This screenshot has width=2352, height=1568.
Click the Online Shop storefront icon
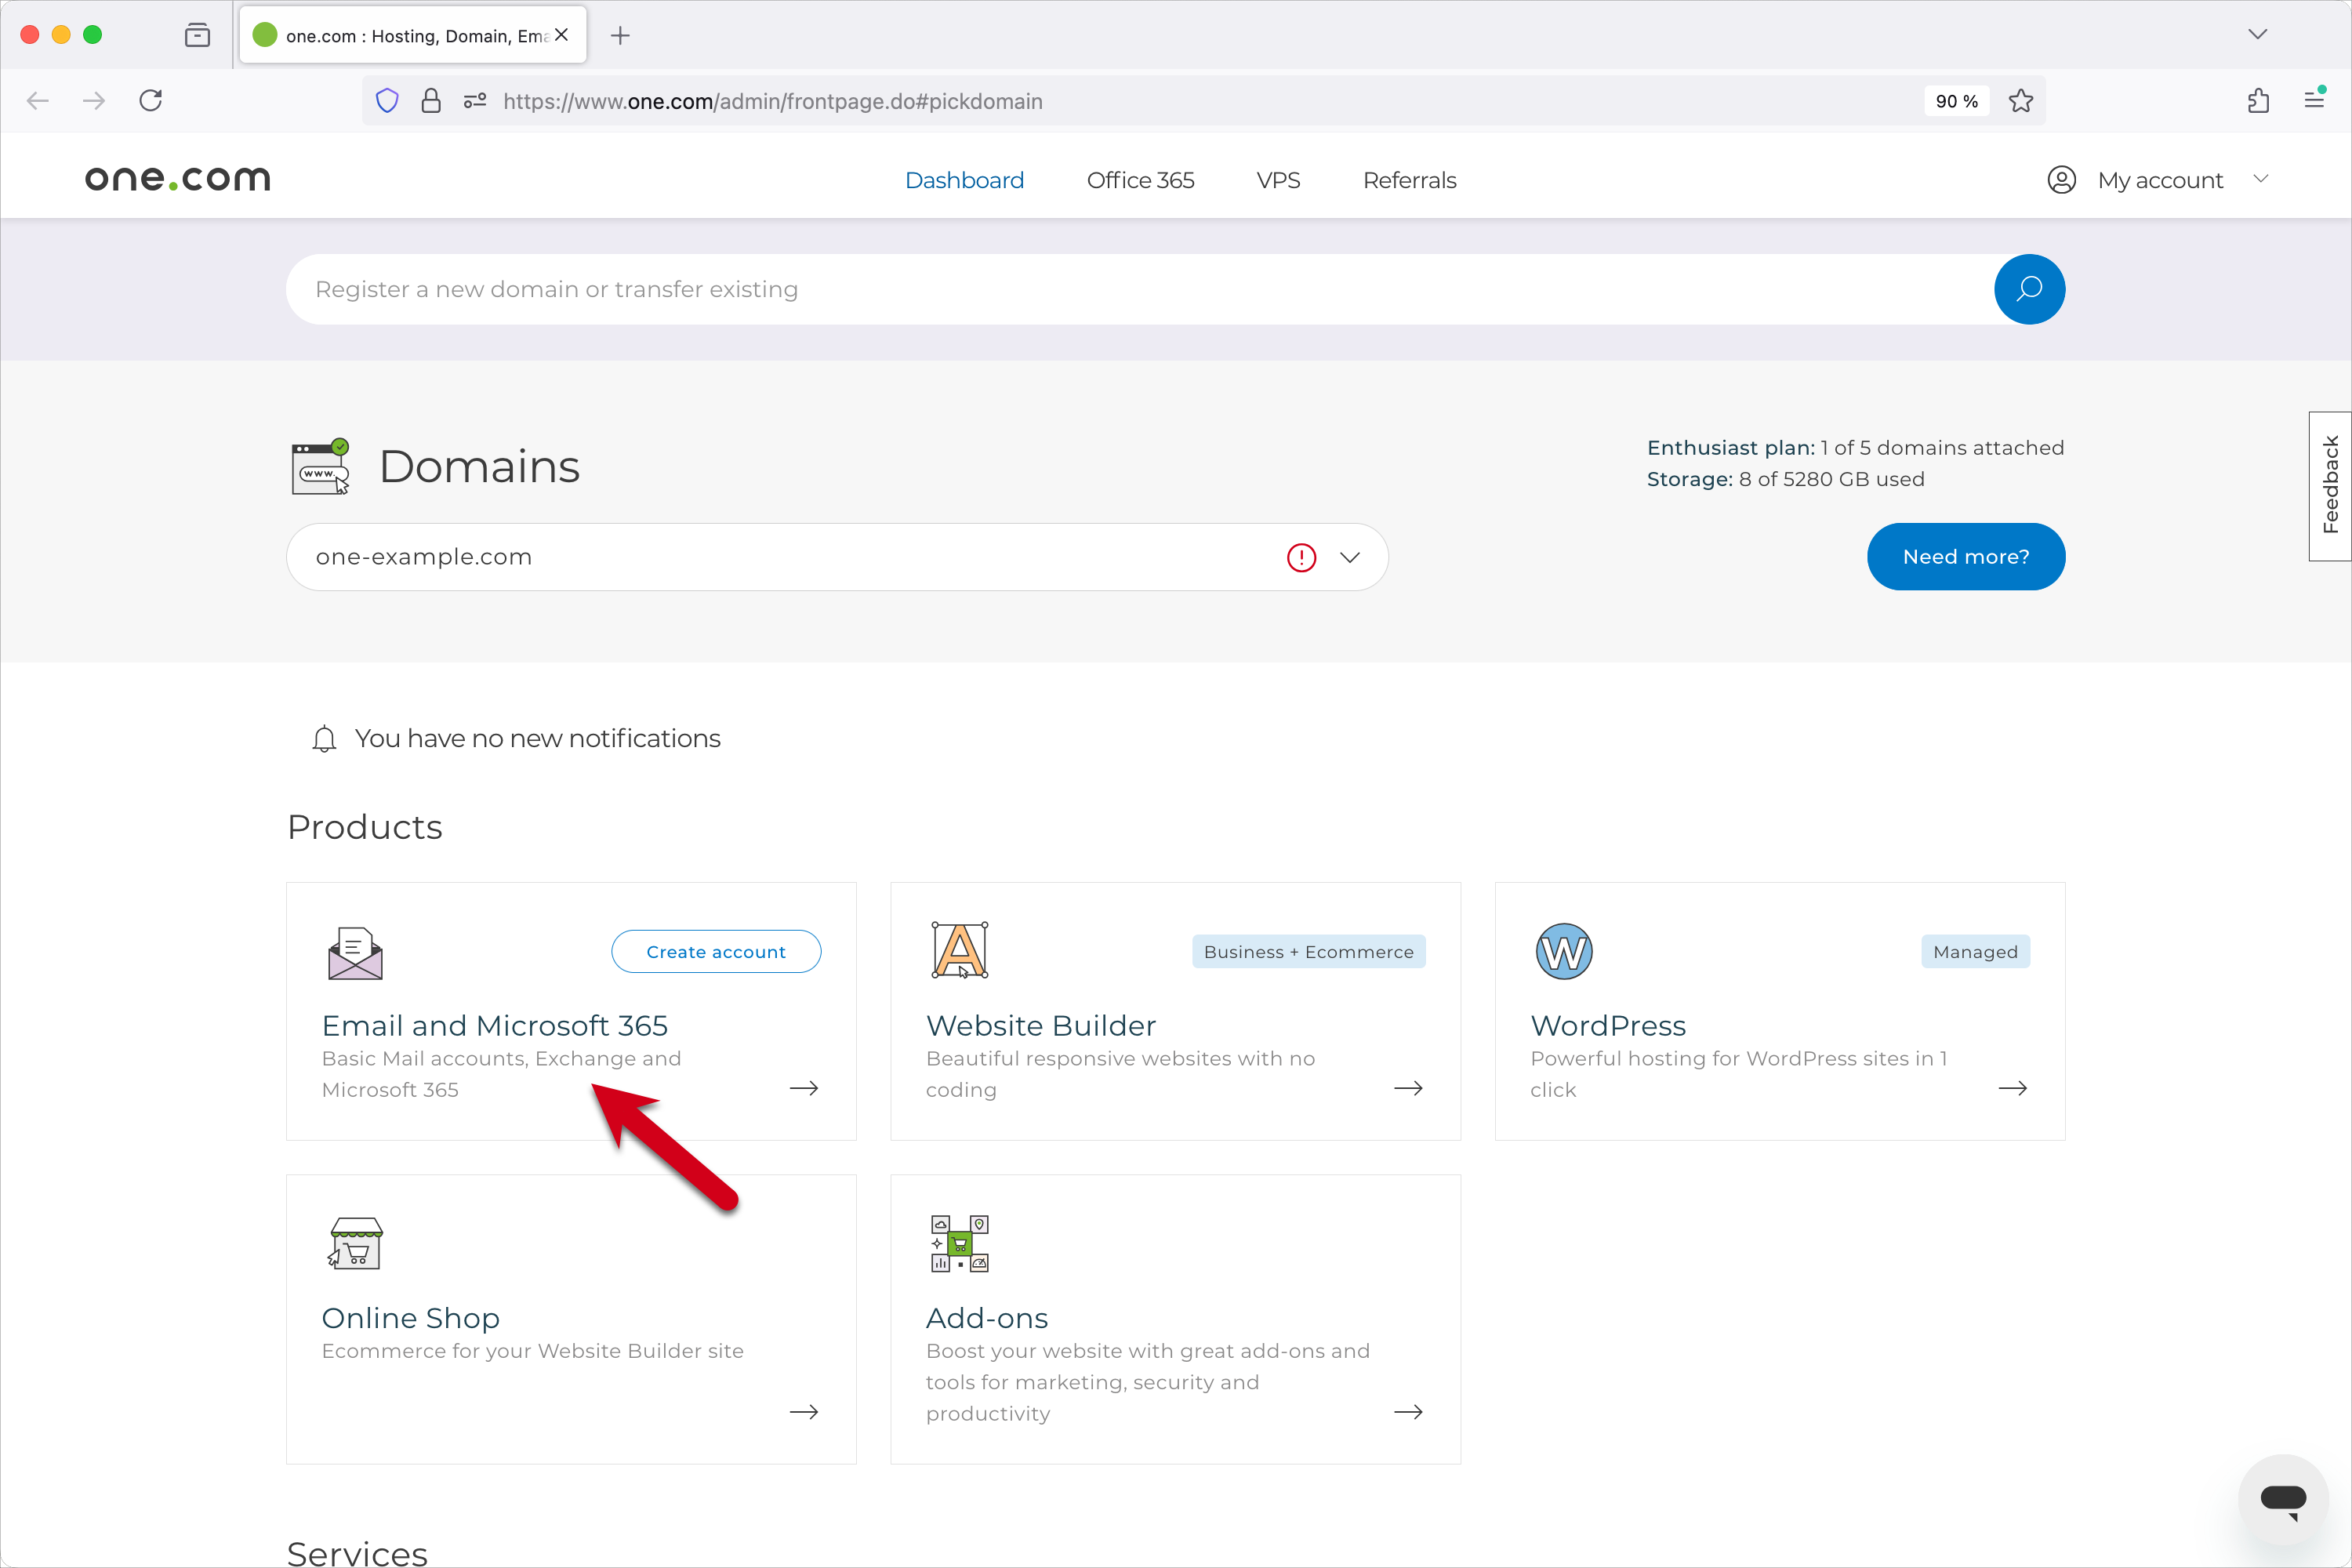point(355,1243)
